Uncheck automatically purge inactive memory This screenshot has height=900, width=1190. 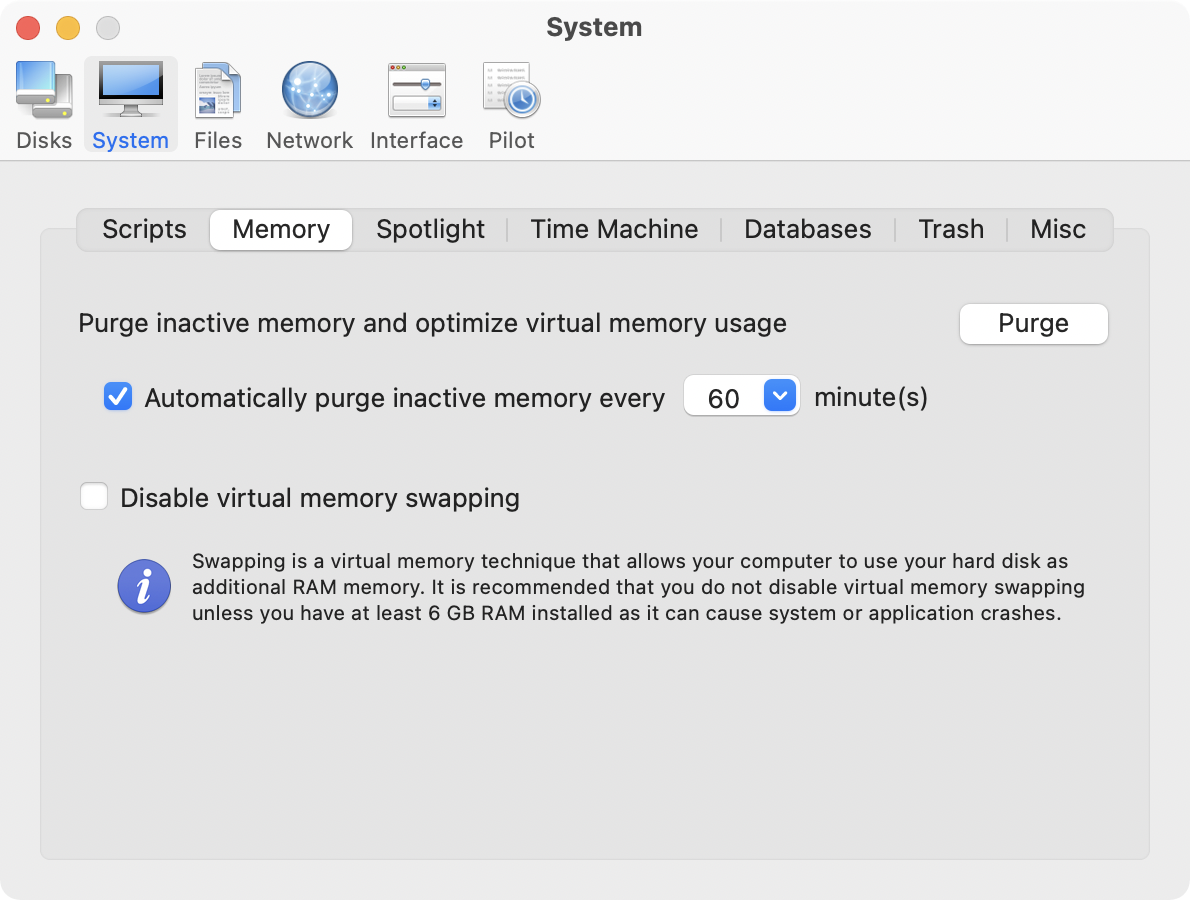pos(118,397)
